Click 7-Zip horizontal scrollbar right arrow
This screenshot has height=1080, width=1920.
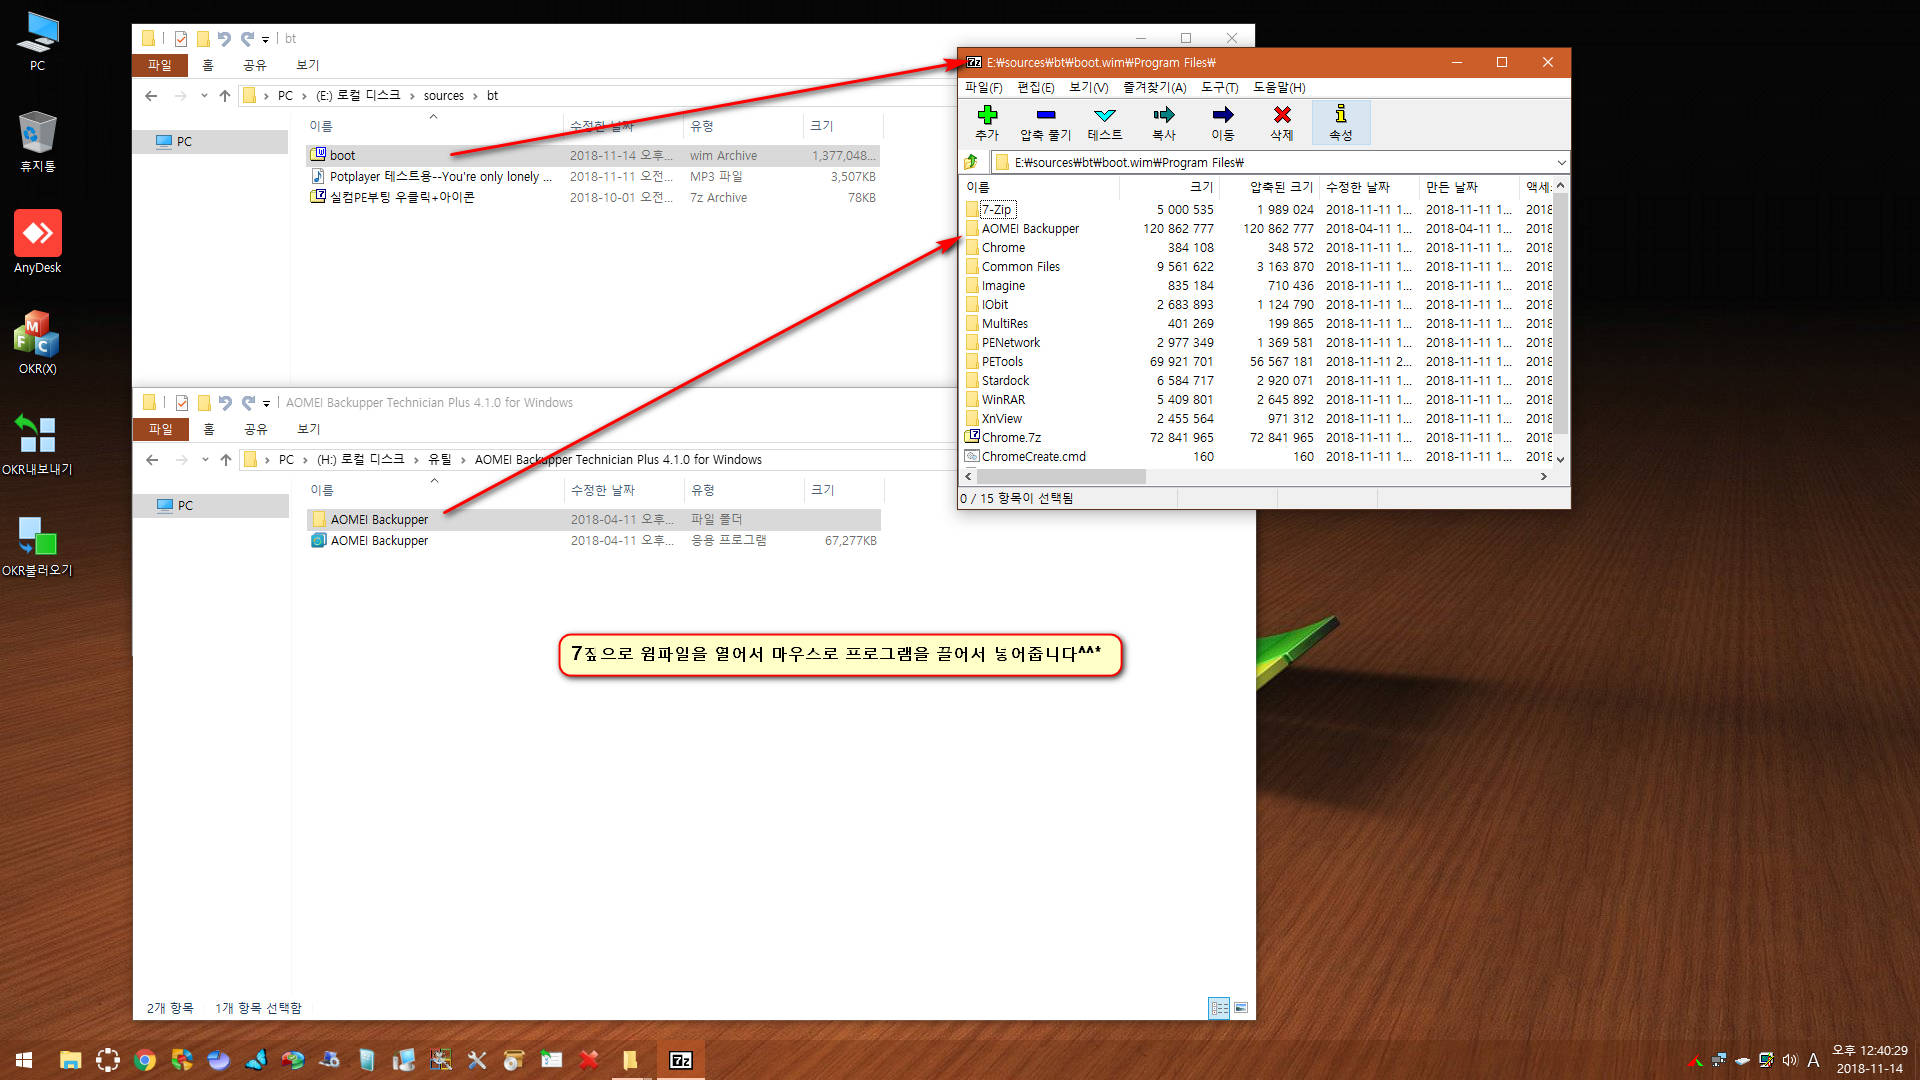point(1544,477)
